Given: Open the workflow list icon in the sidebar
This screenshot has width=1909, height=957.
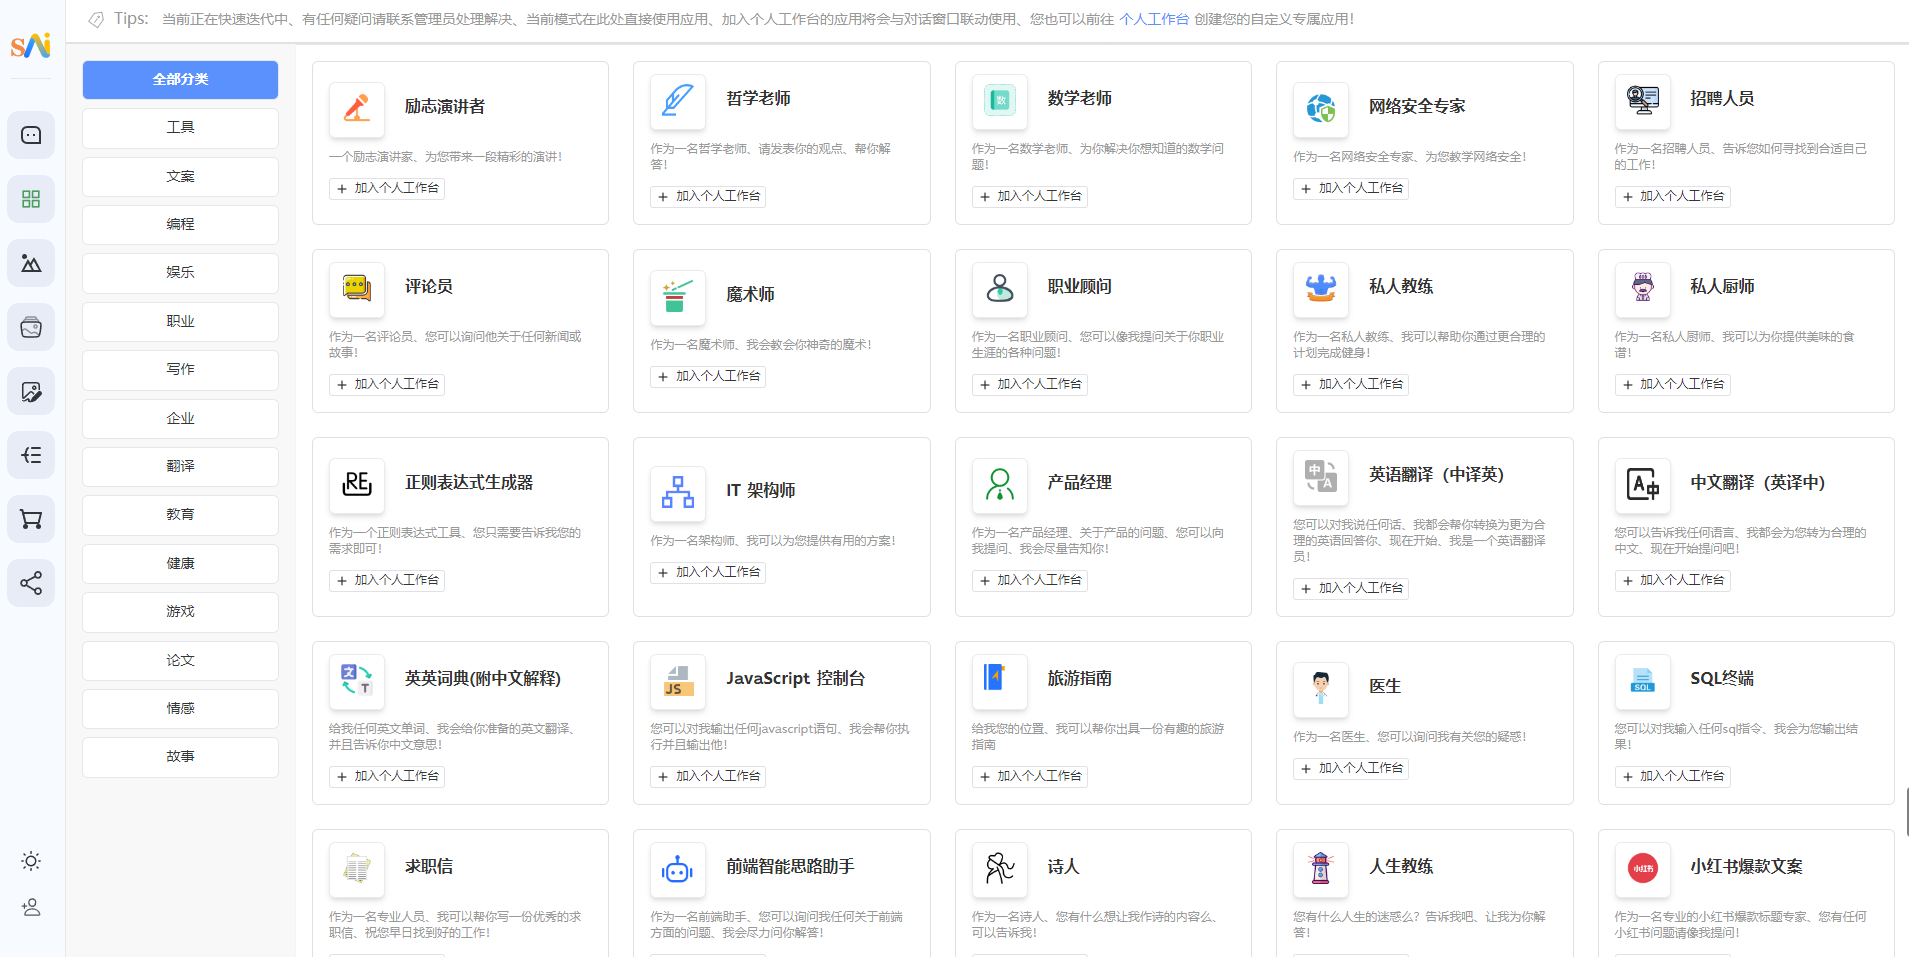Looking at the screenshot, I should (31, 455).
